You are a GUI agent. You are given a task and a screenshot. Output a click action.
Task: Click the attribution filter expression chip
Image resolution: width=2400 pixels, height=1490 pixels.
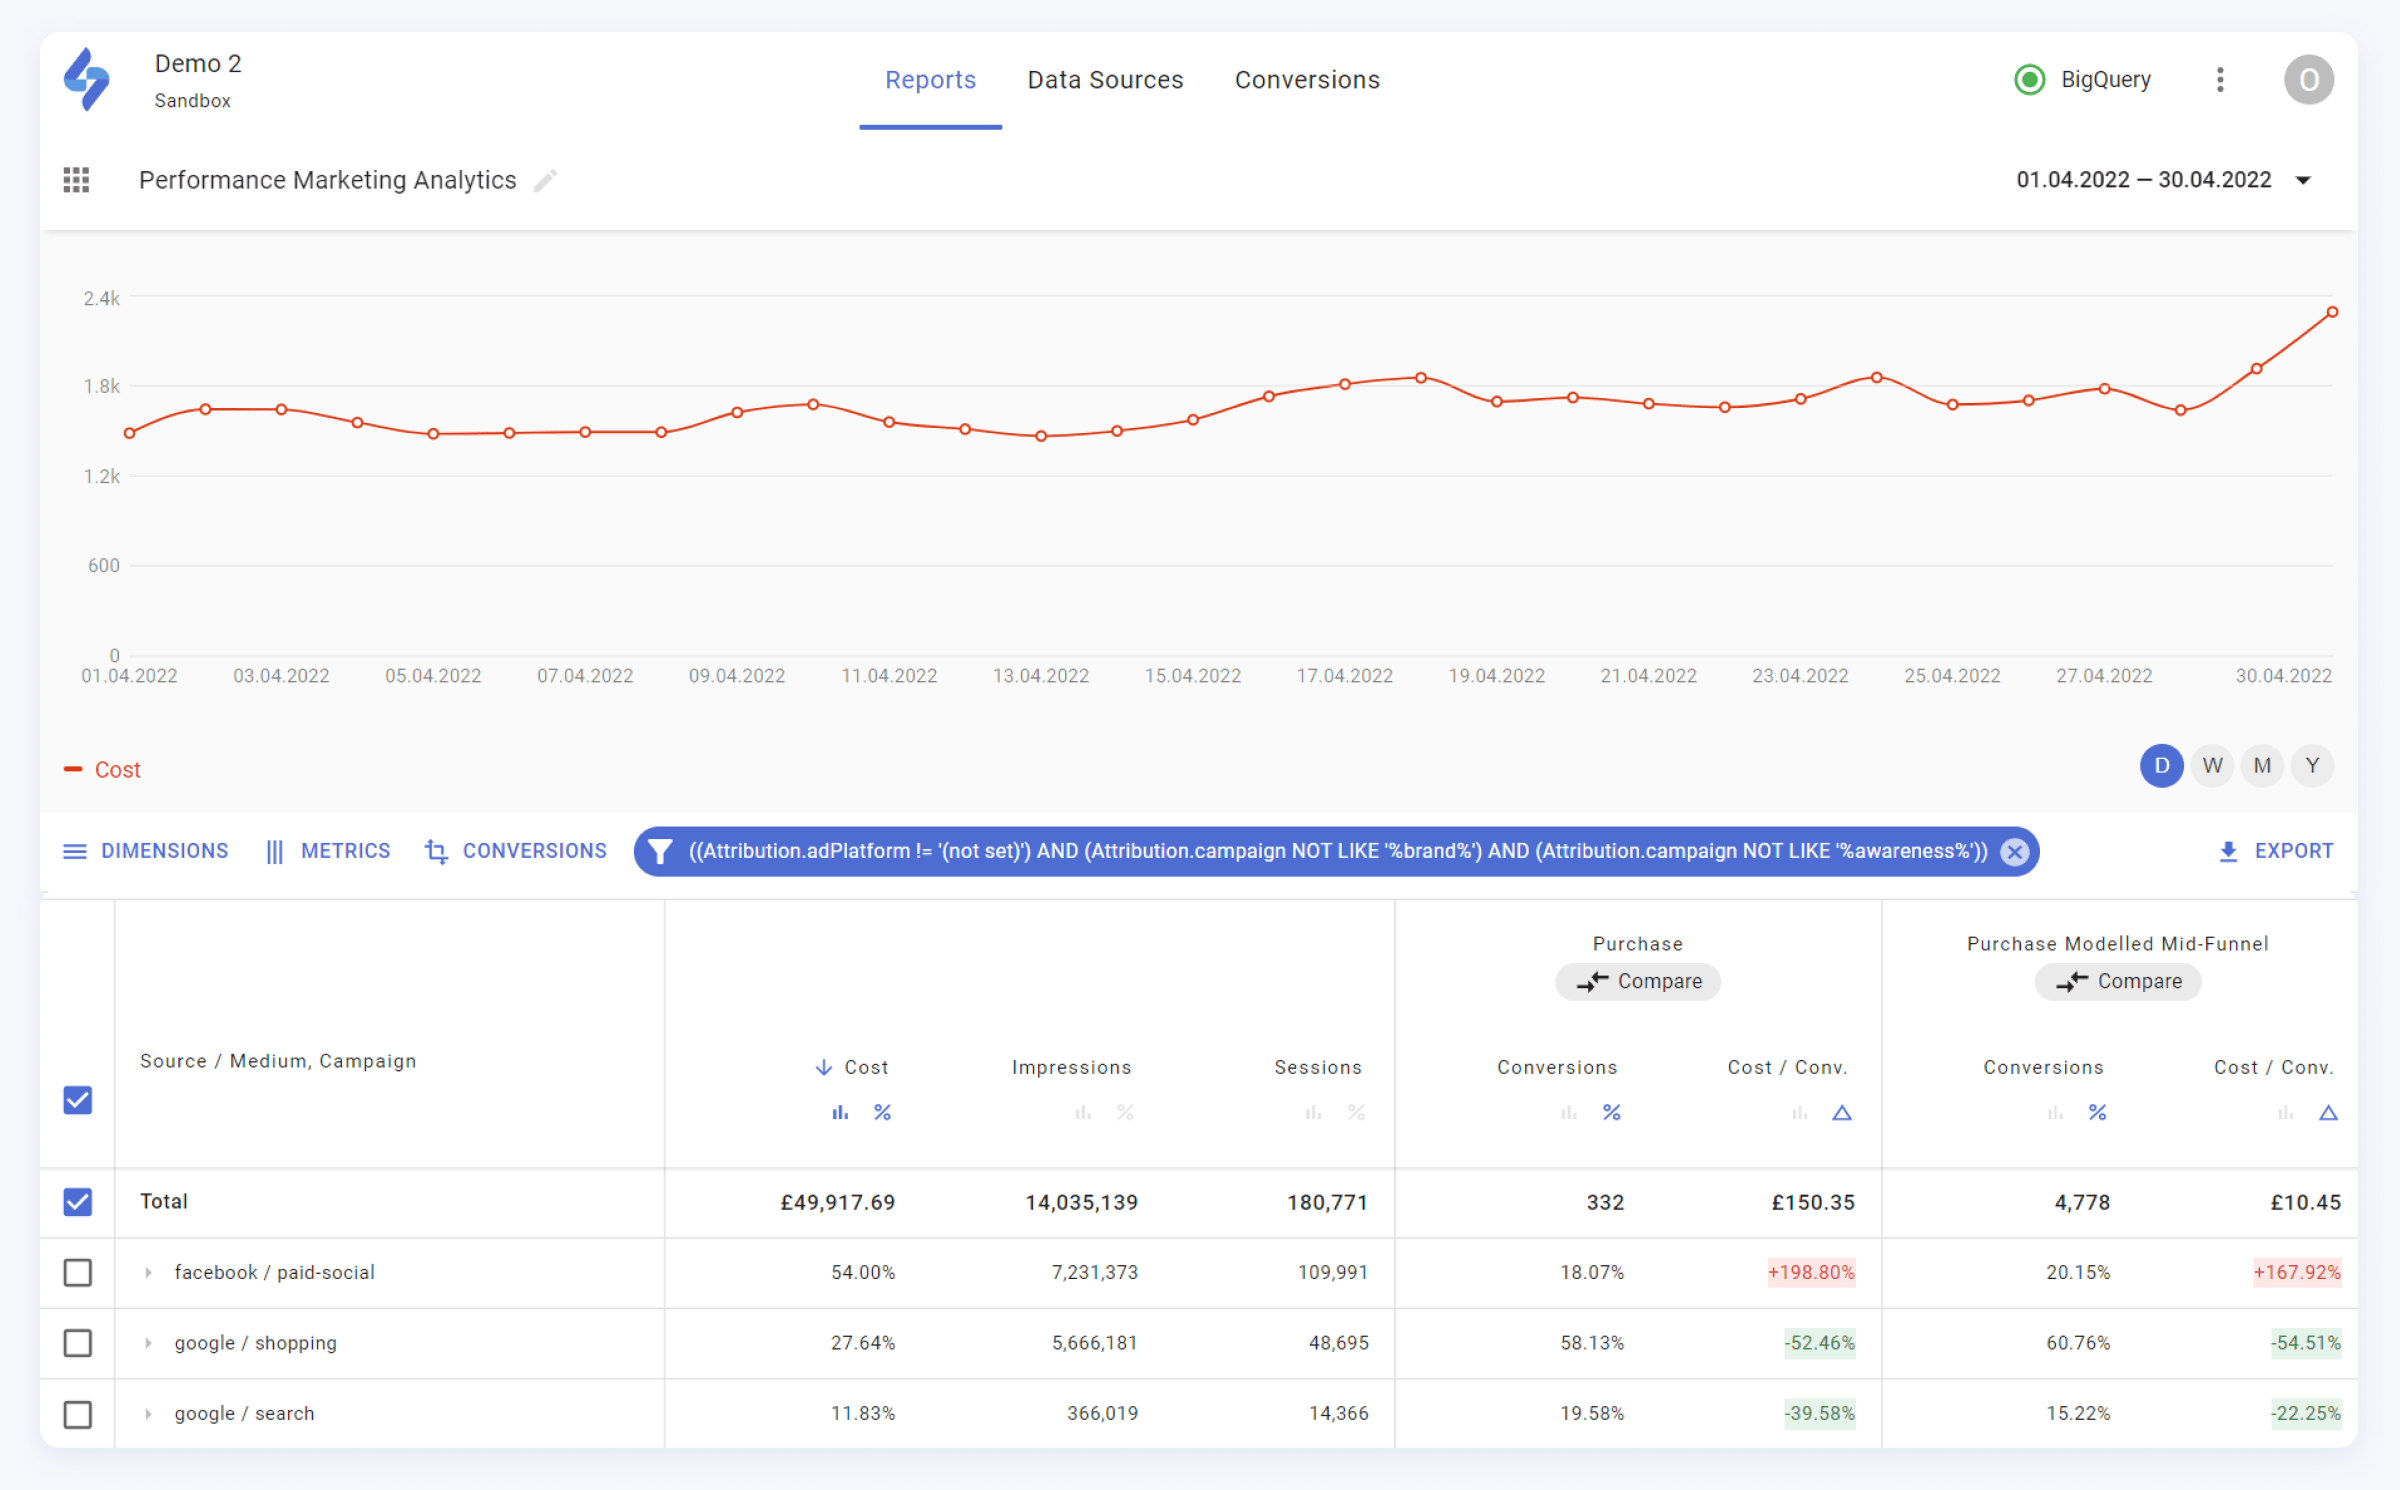pos(1338,851)
